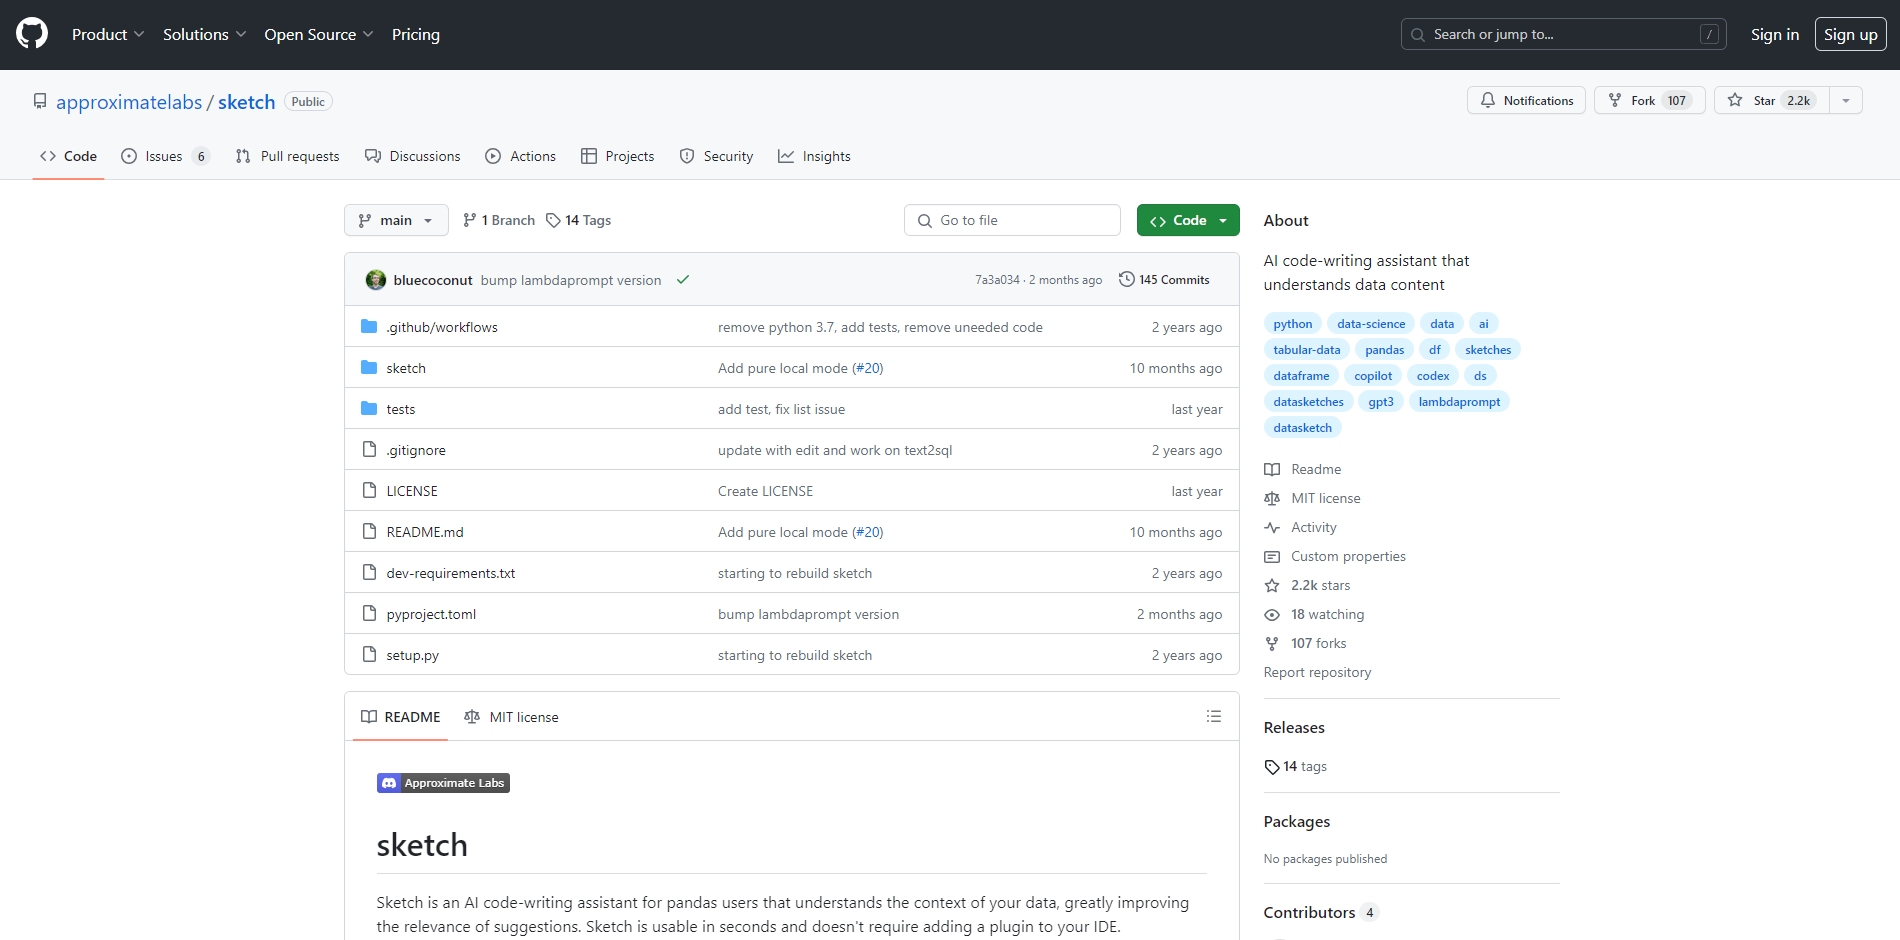Open the main branch selector
This screenshot has width=1900, height=940.
(x=396, y=220)
